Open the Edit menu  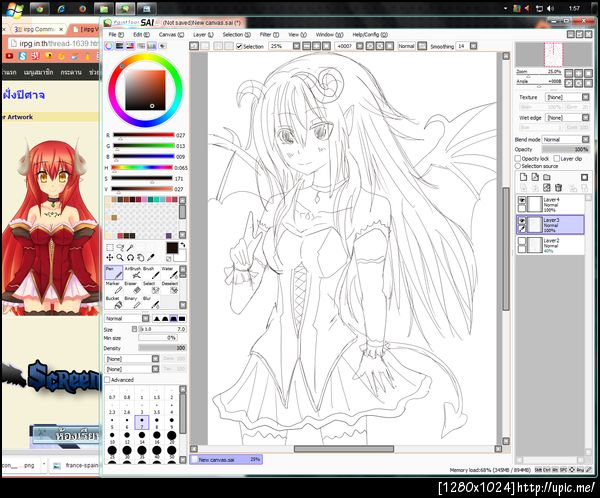point(141,34)
